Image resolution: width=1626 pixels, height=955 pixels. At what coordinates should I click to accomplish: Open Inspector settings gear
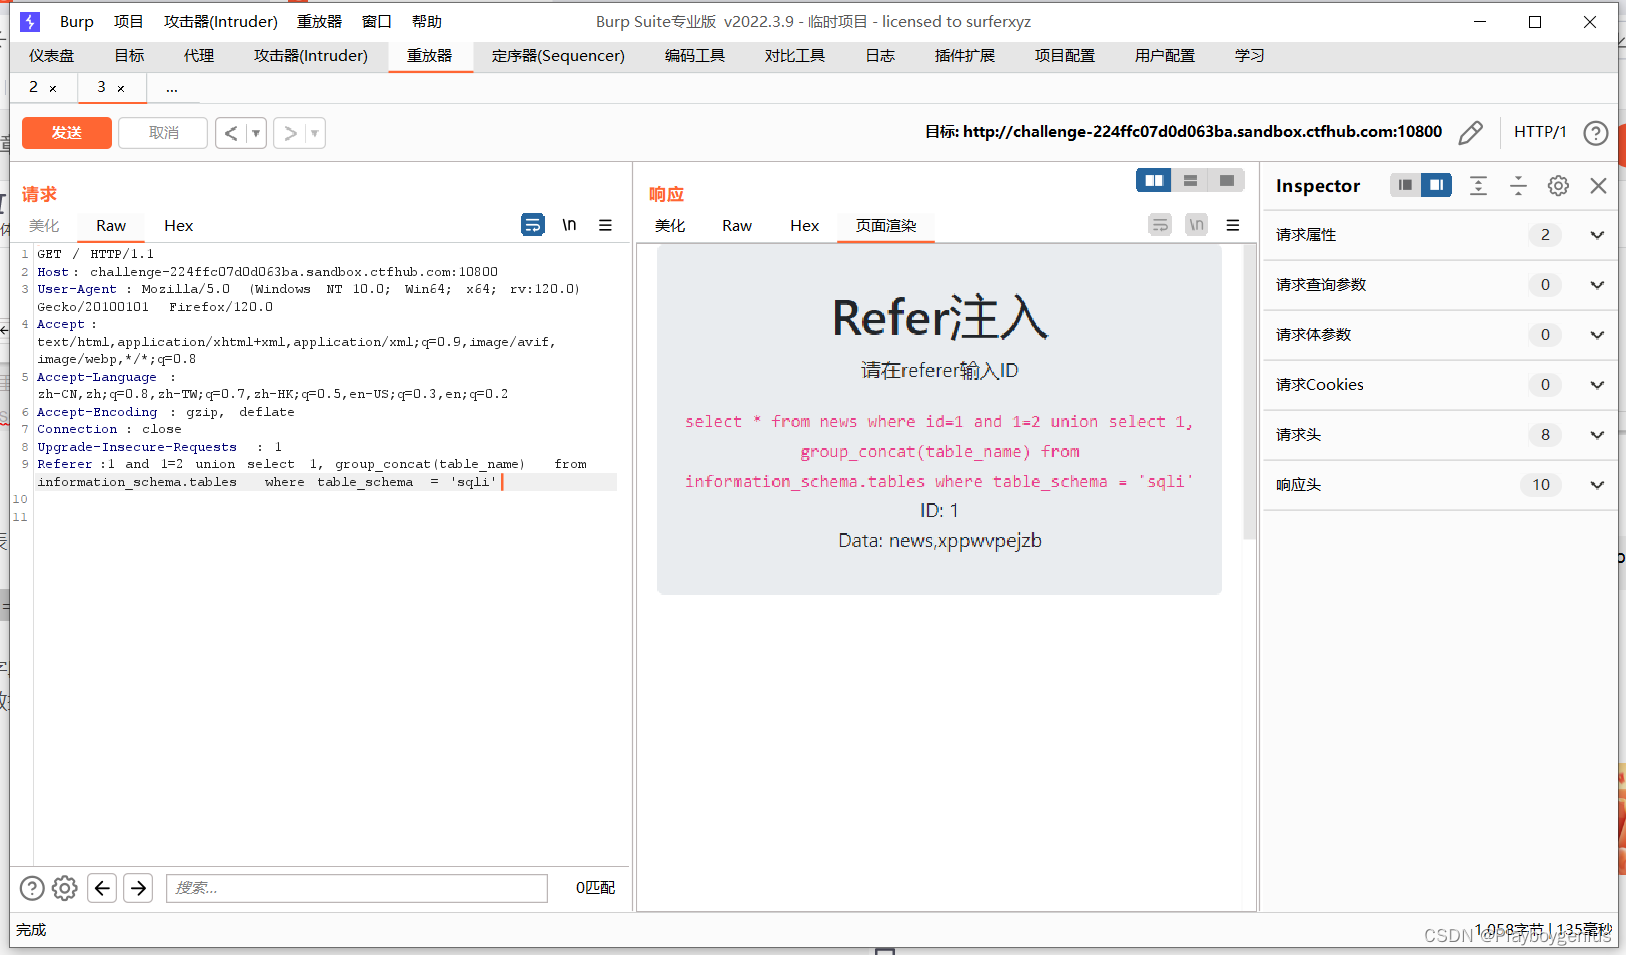point(1558,185)
